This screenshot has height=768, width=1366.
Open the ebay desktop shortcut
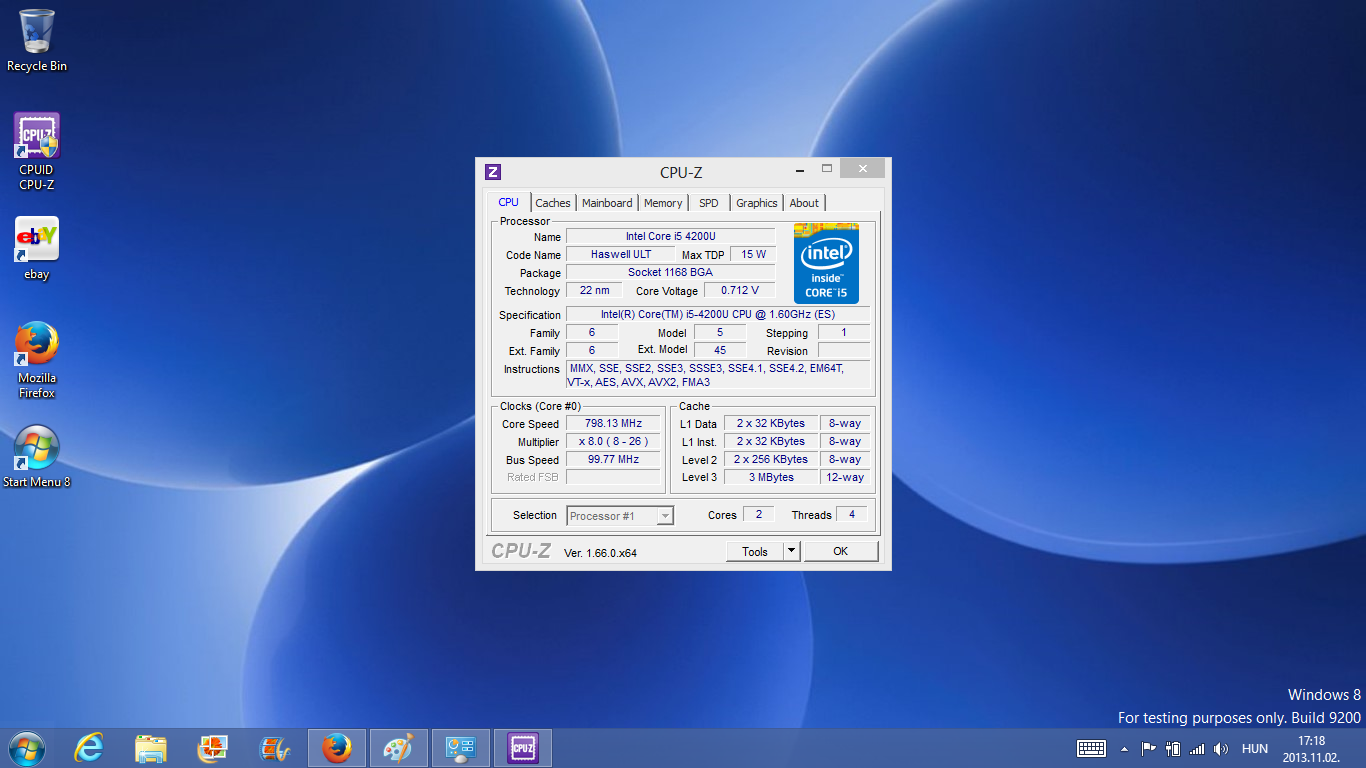point(37,249)
